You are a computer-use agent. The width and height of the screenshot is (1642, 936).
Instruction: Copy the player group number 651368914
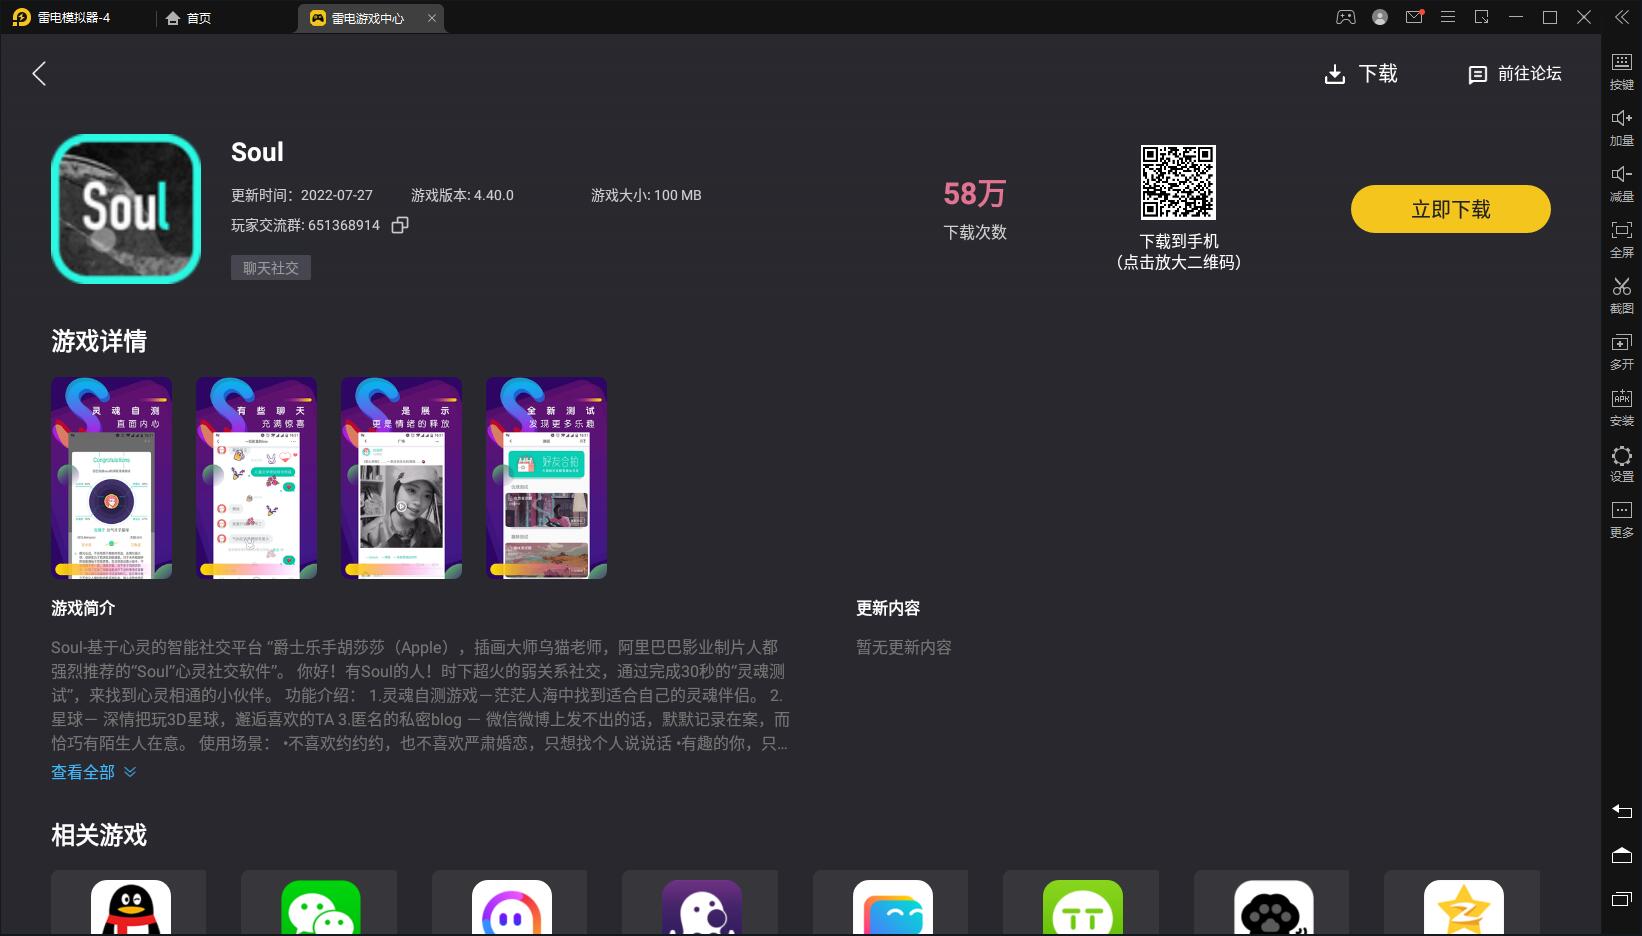click(400, 225)
